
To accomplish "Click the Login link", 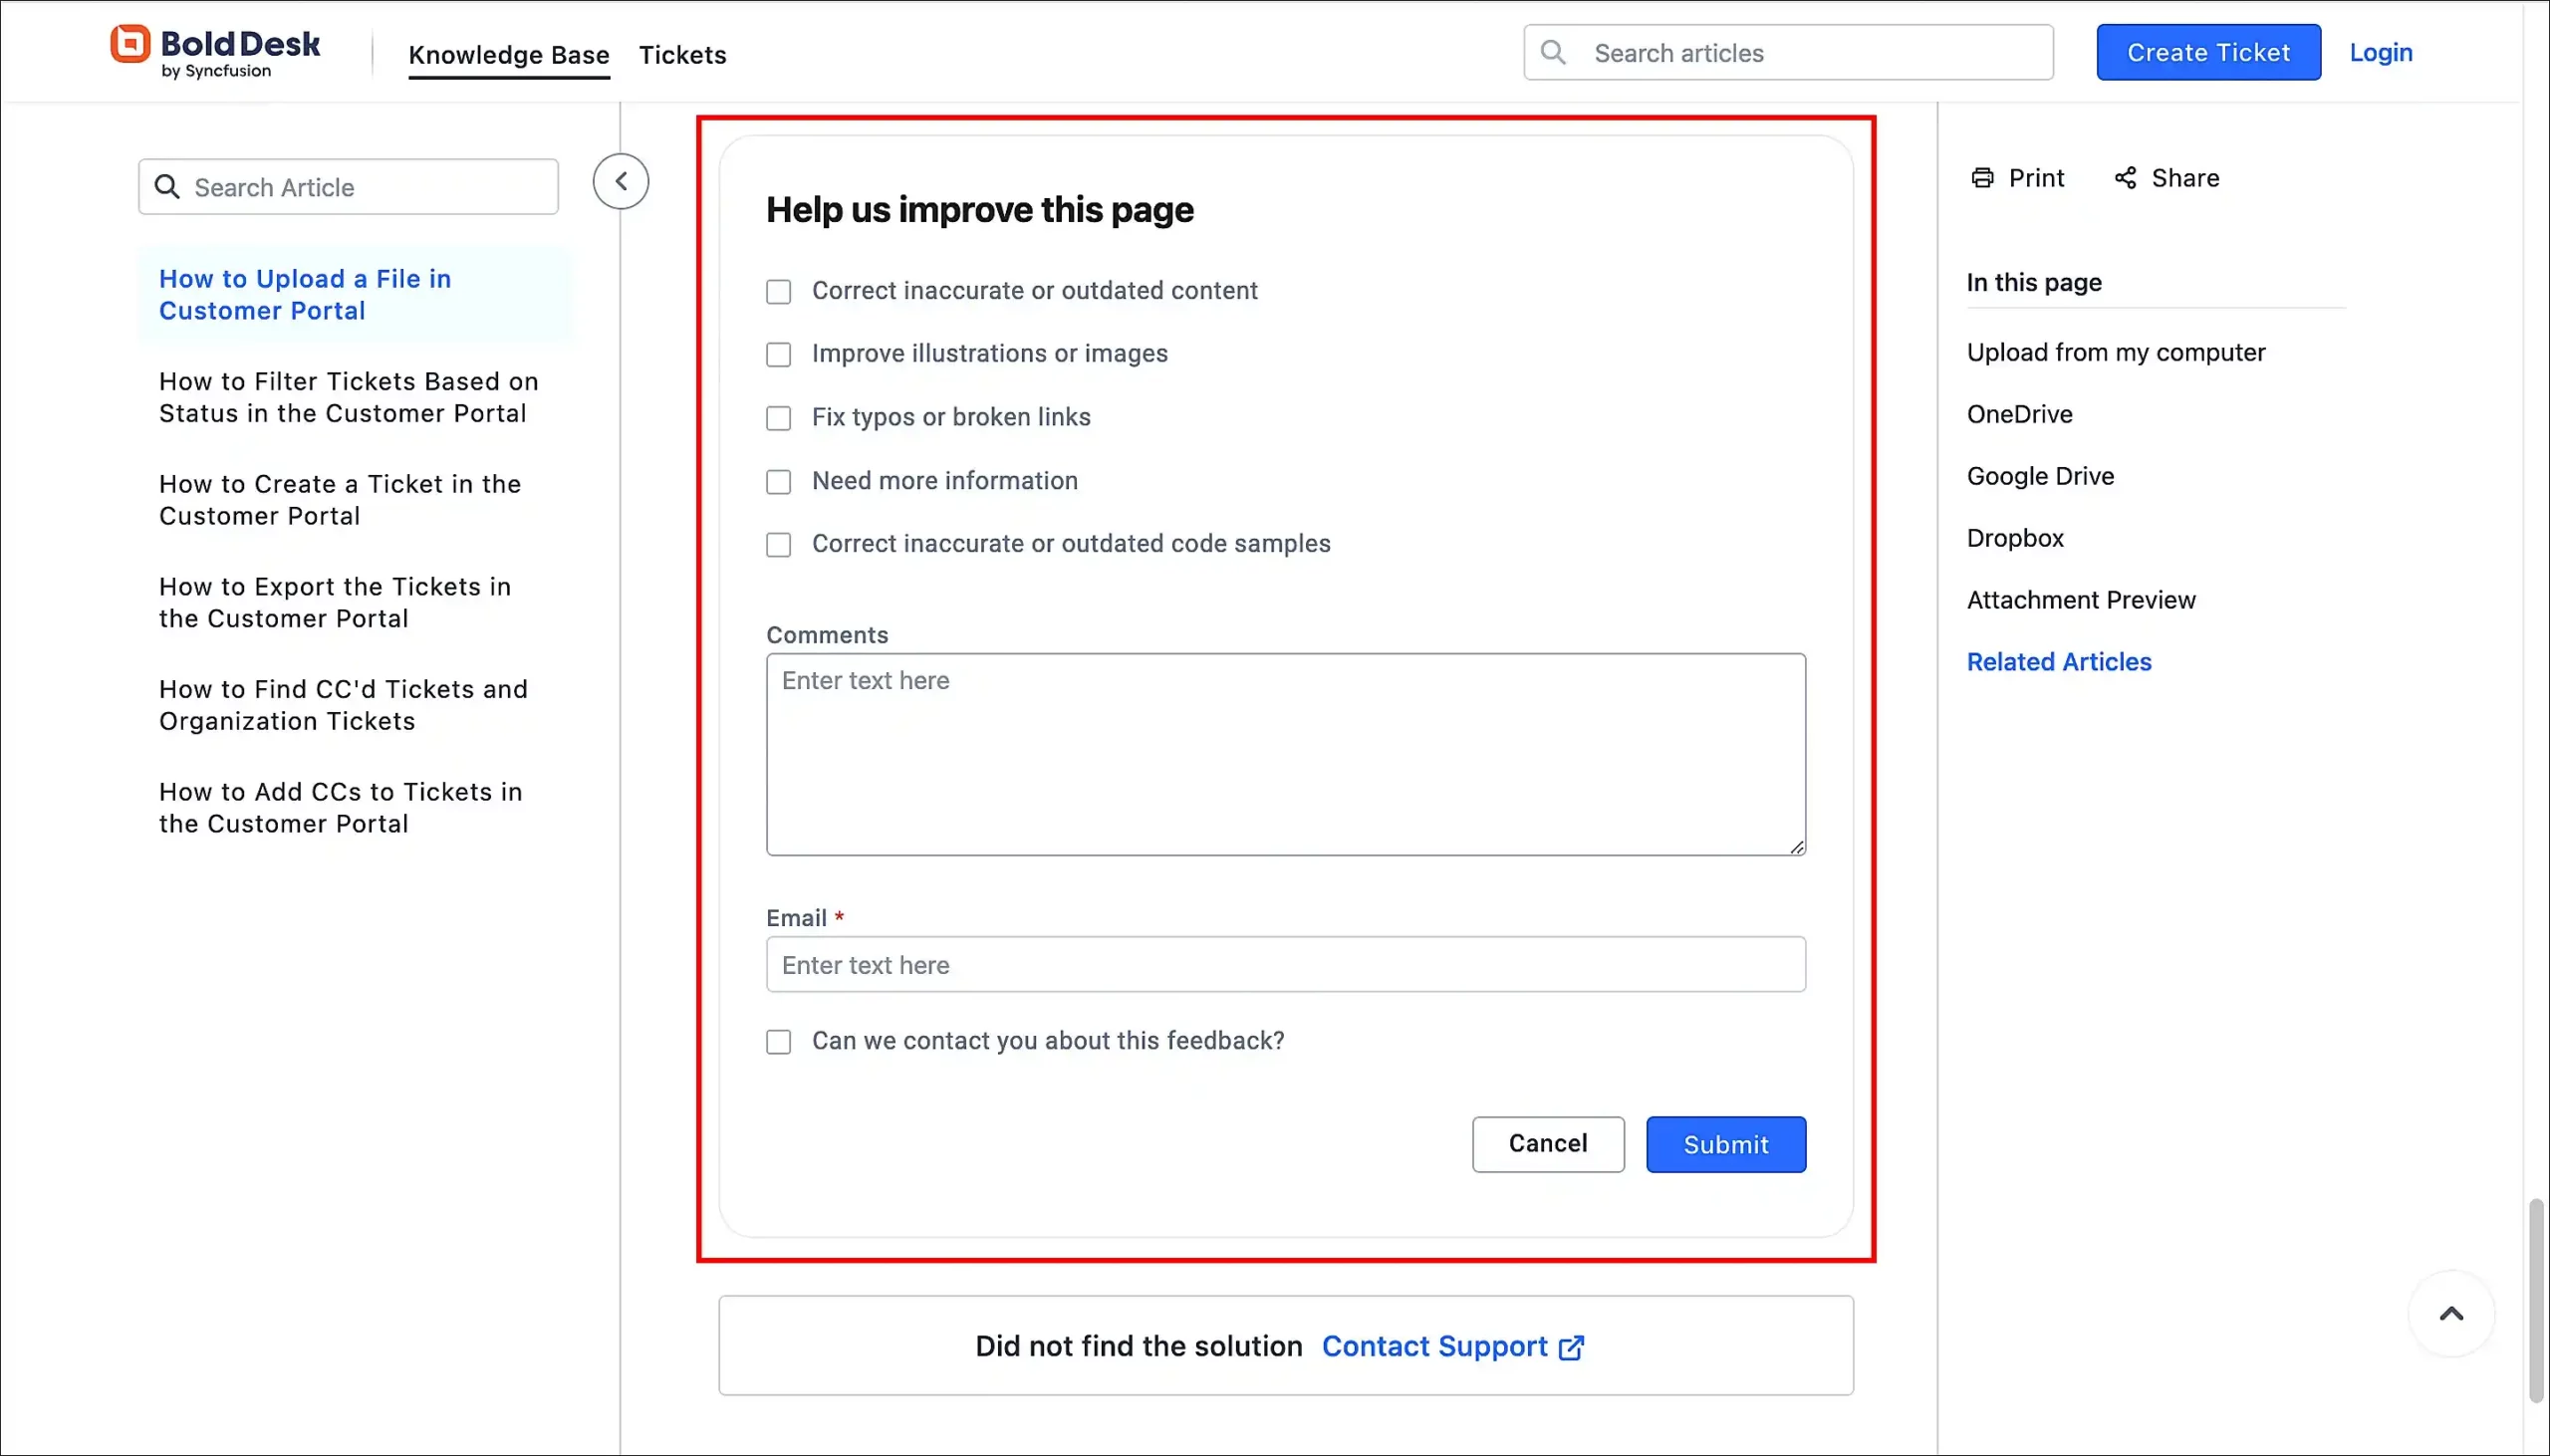I will 2380,52.
